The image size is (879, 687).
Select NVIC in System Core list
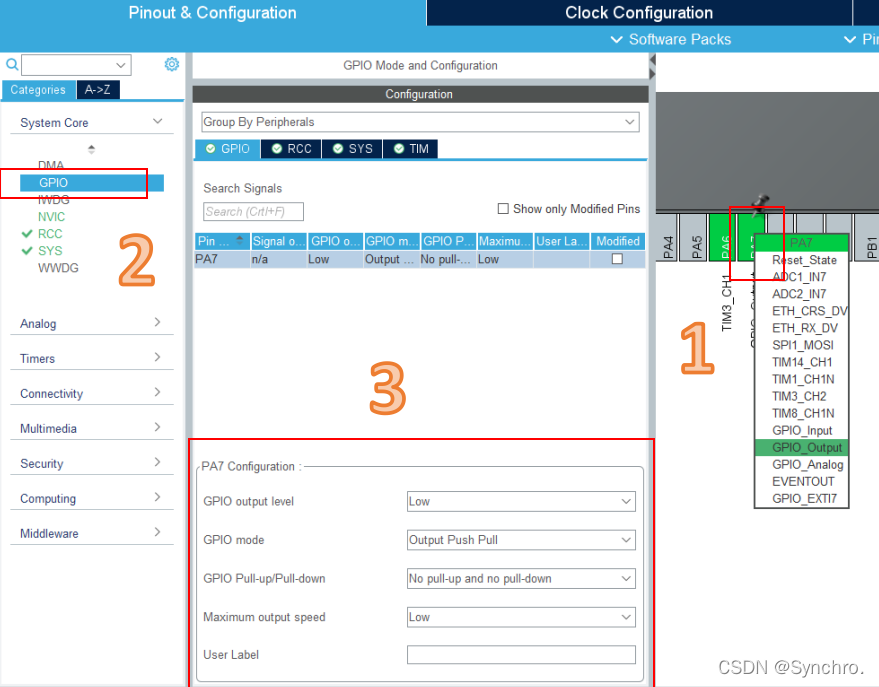(51, 217)
